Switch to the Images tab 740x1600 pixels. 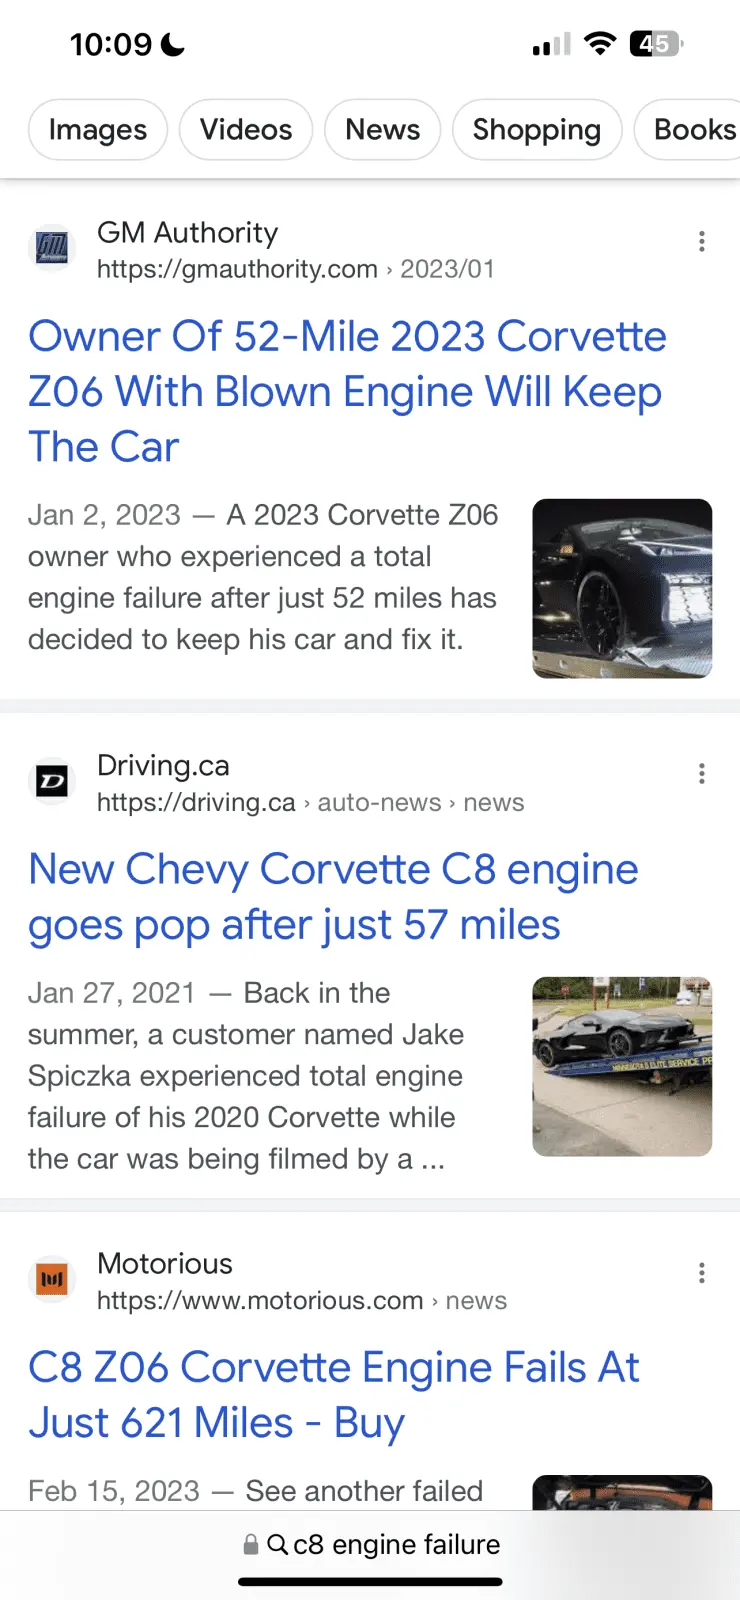pyautogui.click(x=98, y=130)
